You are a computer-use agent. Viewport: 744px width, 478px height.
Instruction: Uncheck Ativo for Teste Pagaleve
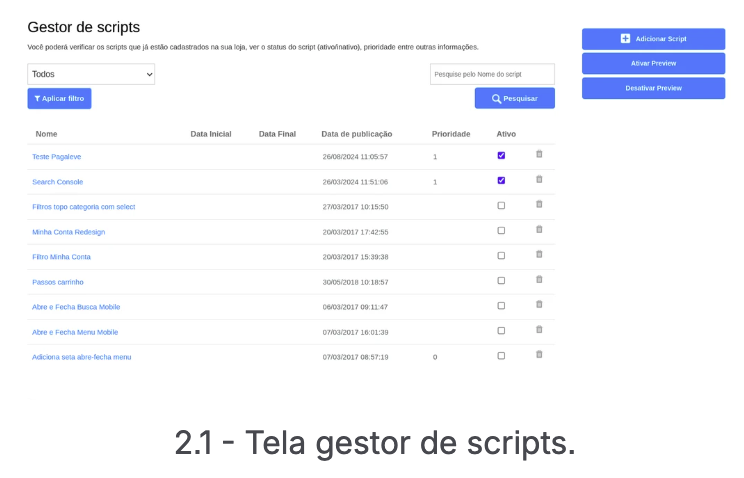click(x=501, y=155)
